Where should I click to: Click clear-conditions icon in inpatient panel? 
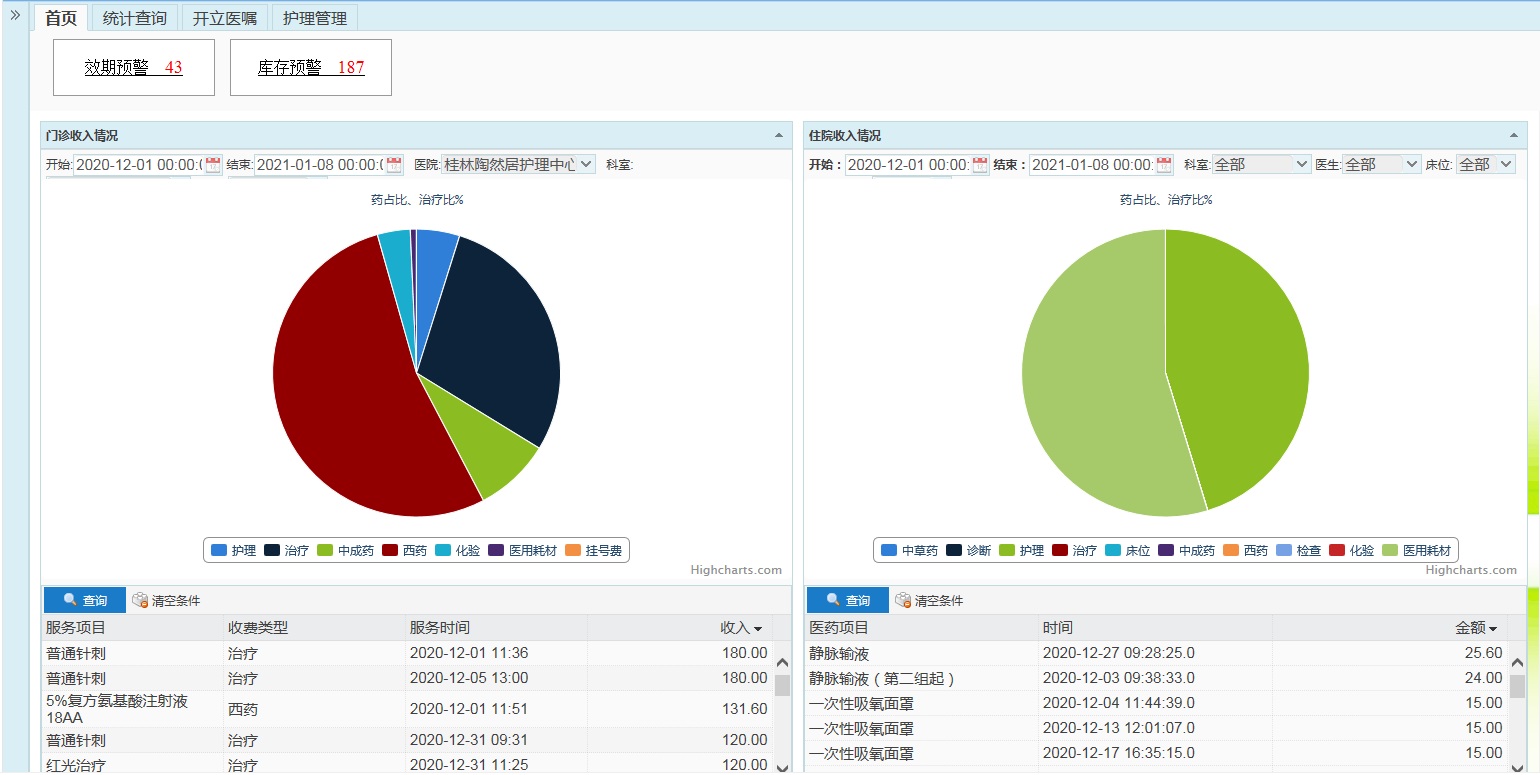903,600
